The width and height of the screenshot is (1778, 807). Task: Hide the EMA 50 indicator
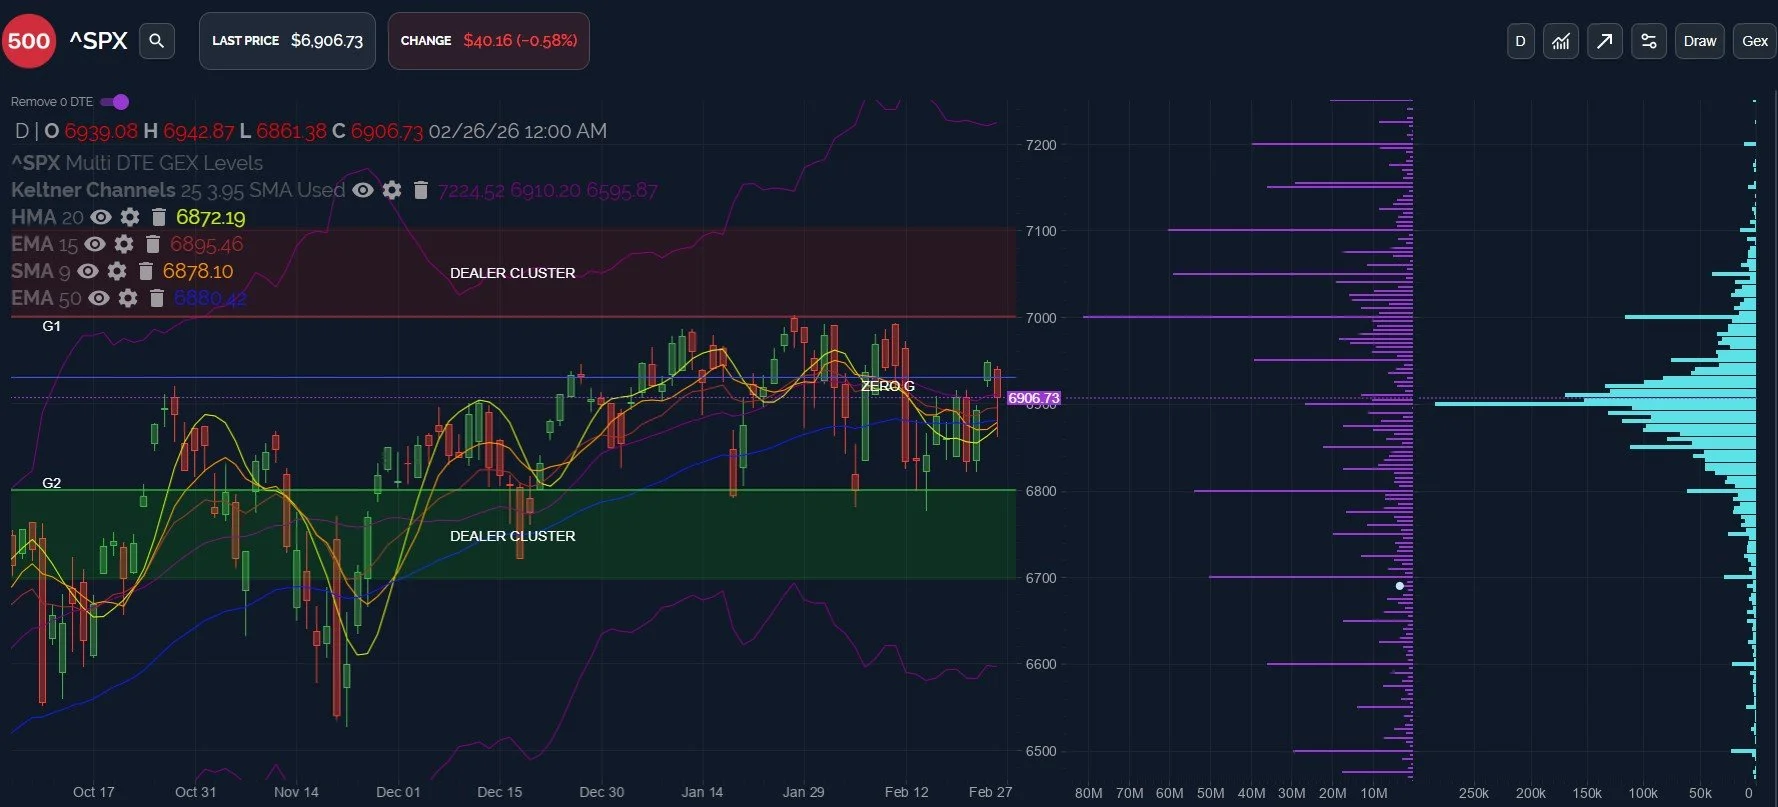pyautogui.click(x=99, y=298)
